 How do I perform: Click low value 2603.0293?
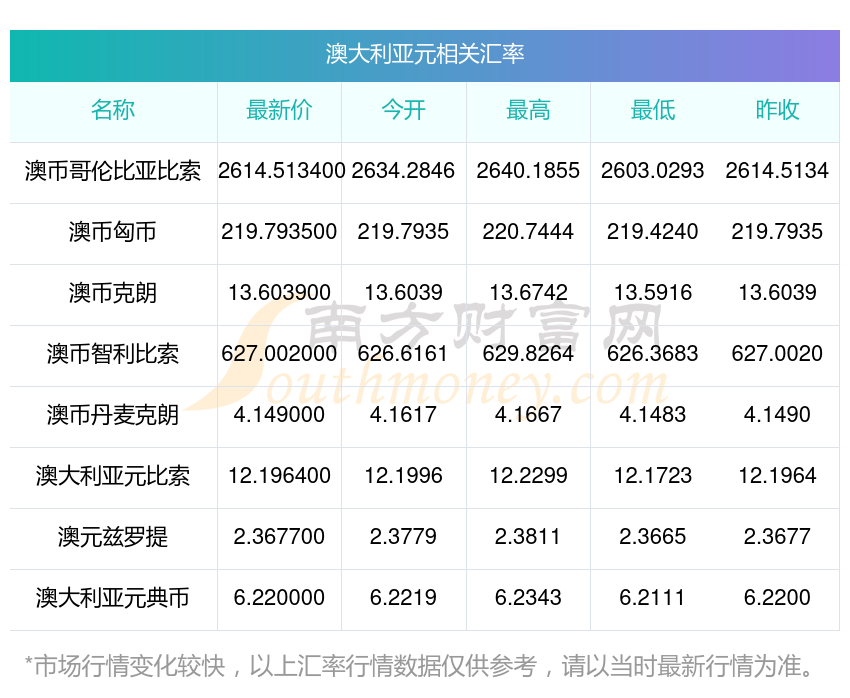tap(653, 171)
